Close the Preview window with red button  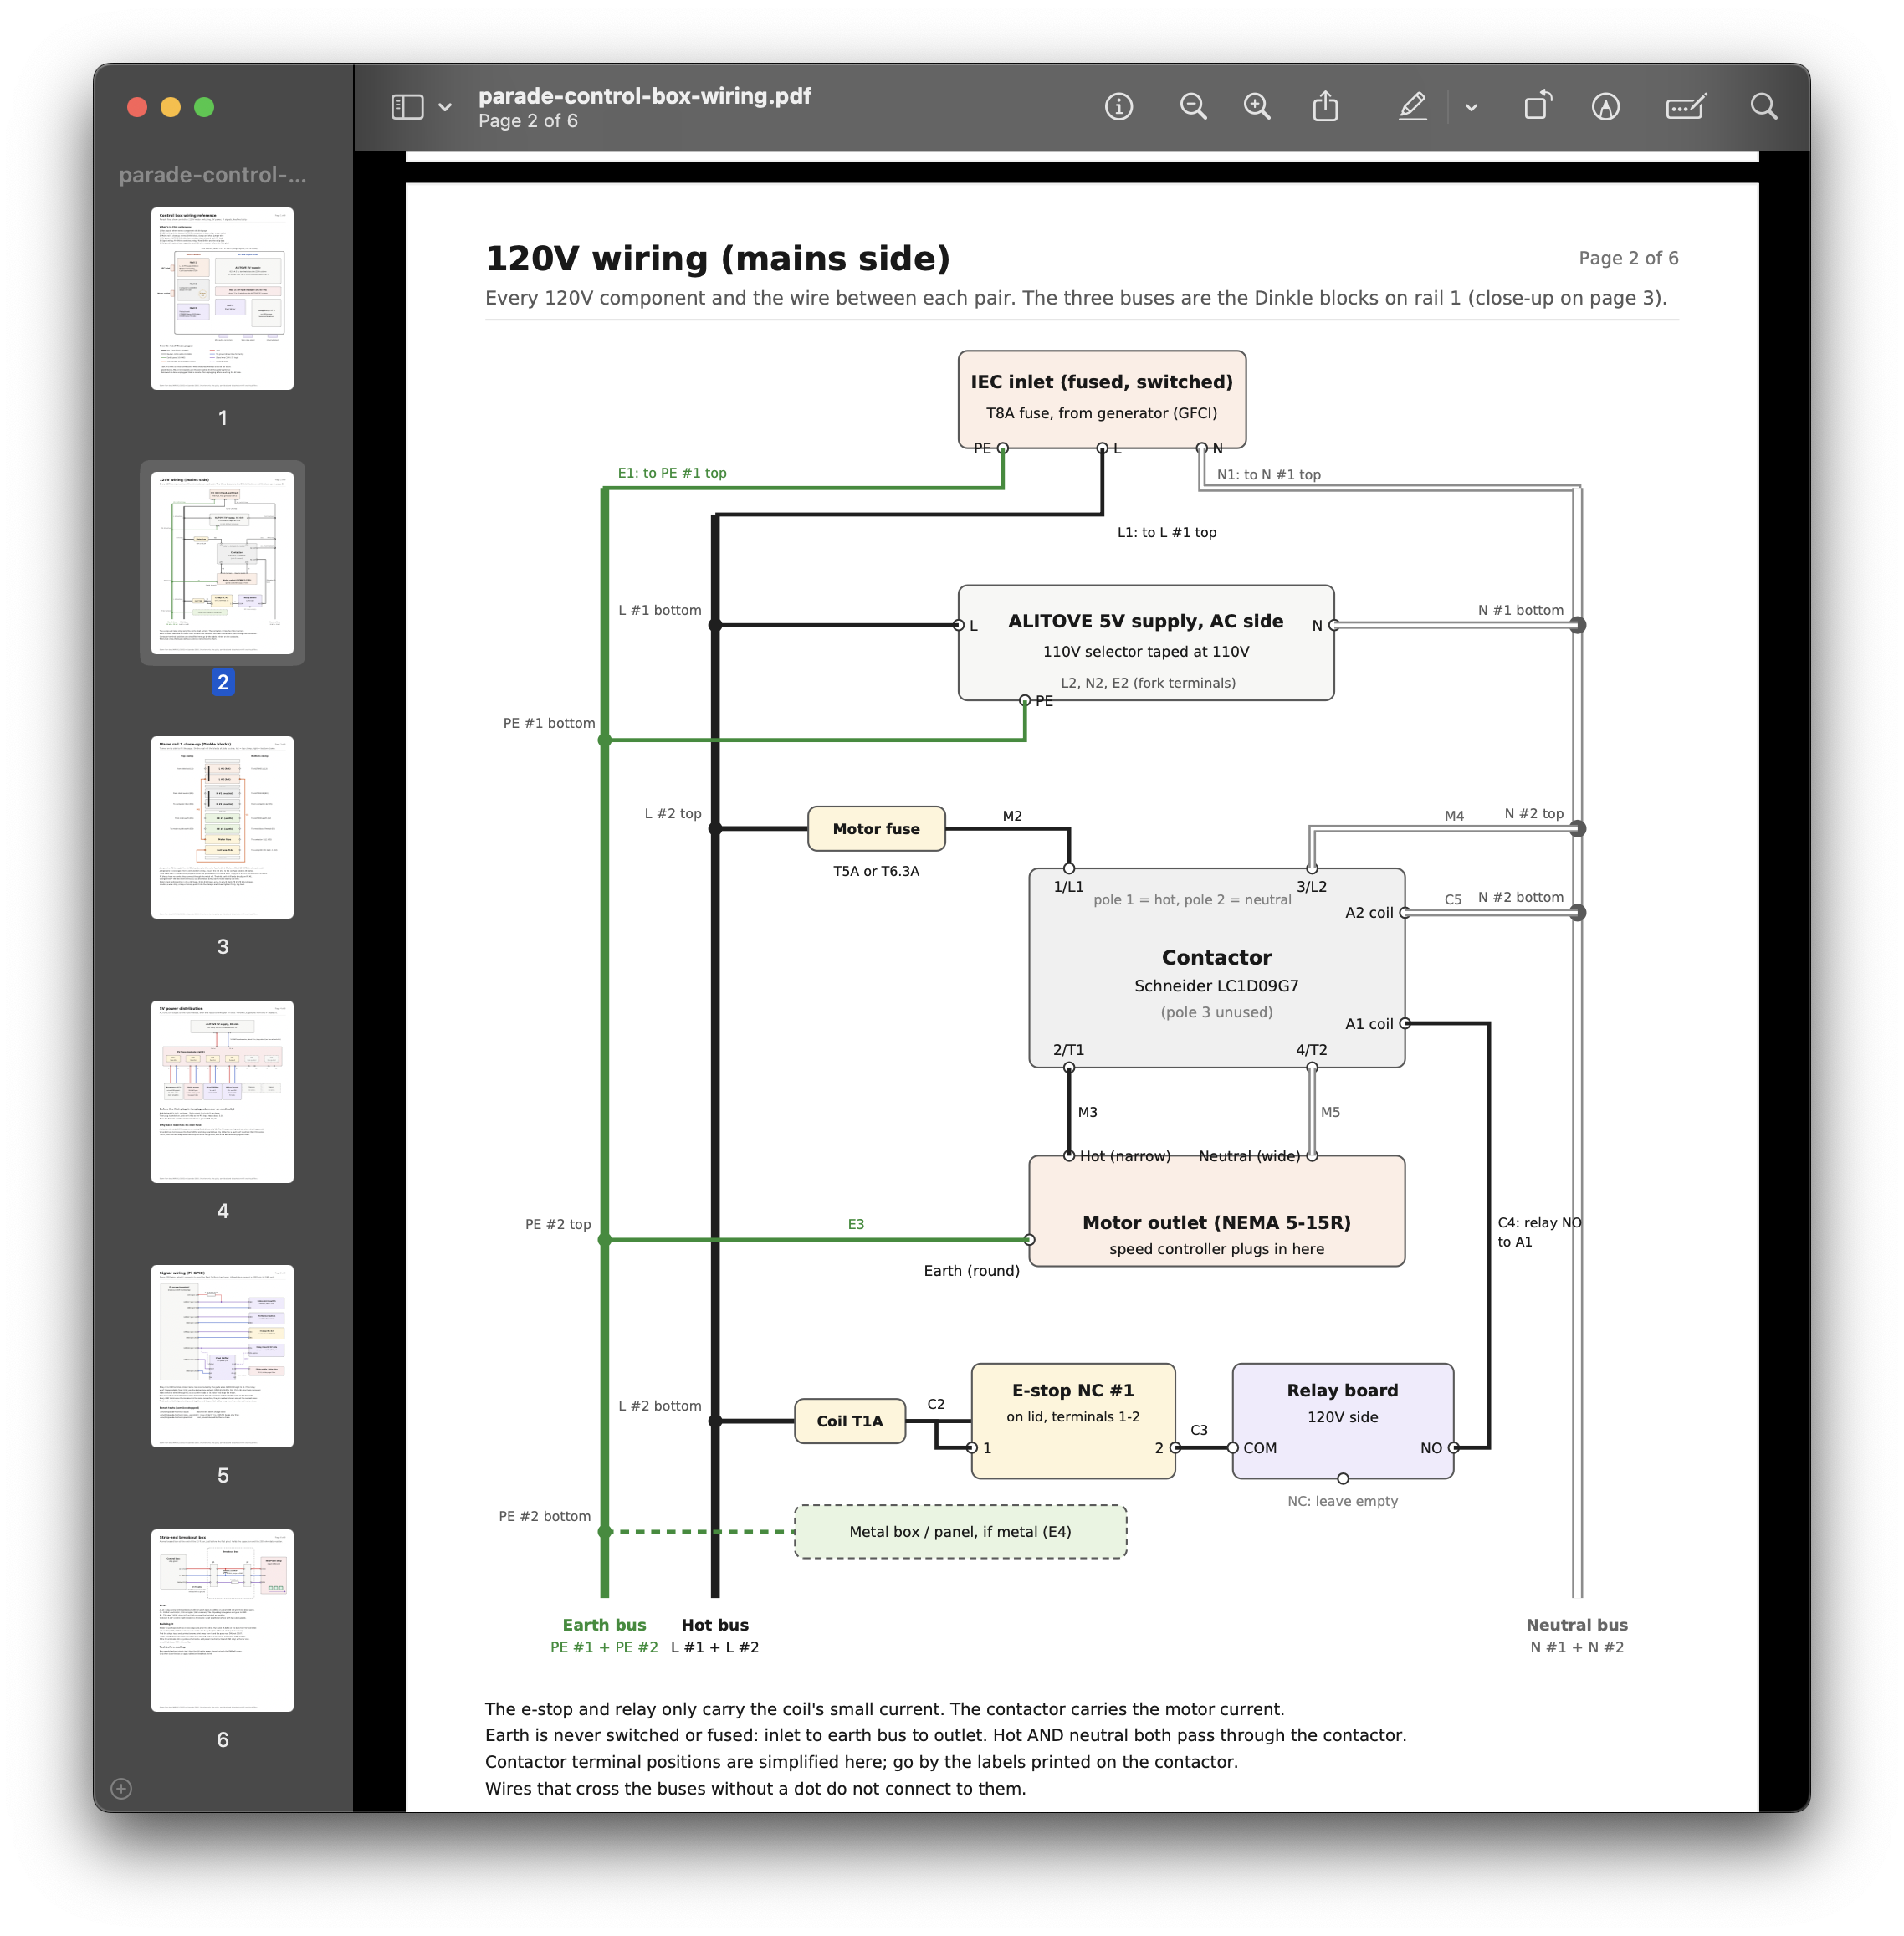click(x=138, y=107)
